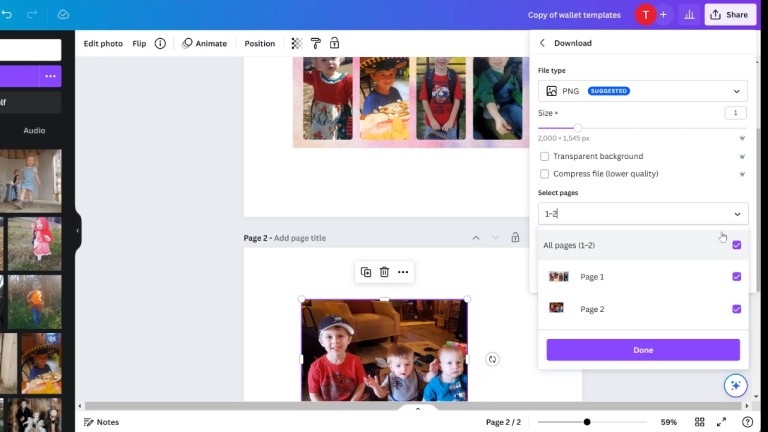This screenshot has width=768, height=432.
Task: Enable Transparent background checkbox
Action: [x=544, y=157]
